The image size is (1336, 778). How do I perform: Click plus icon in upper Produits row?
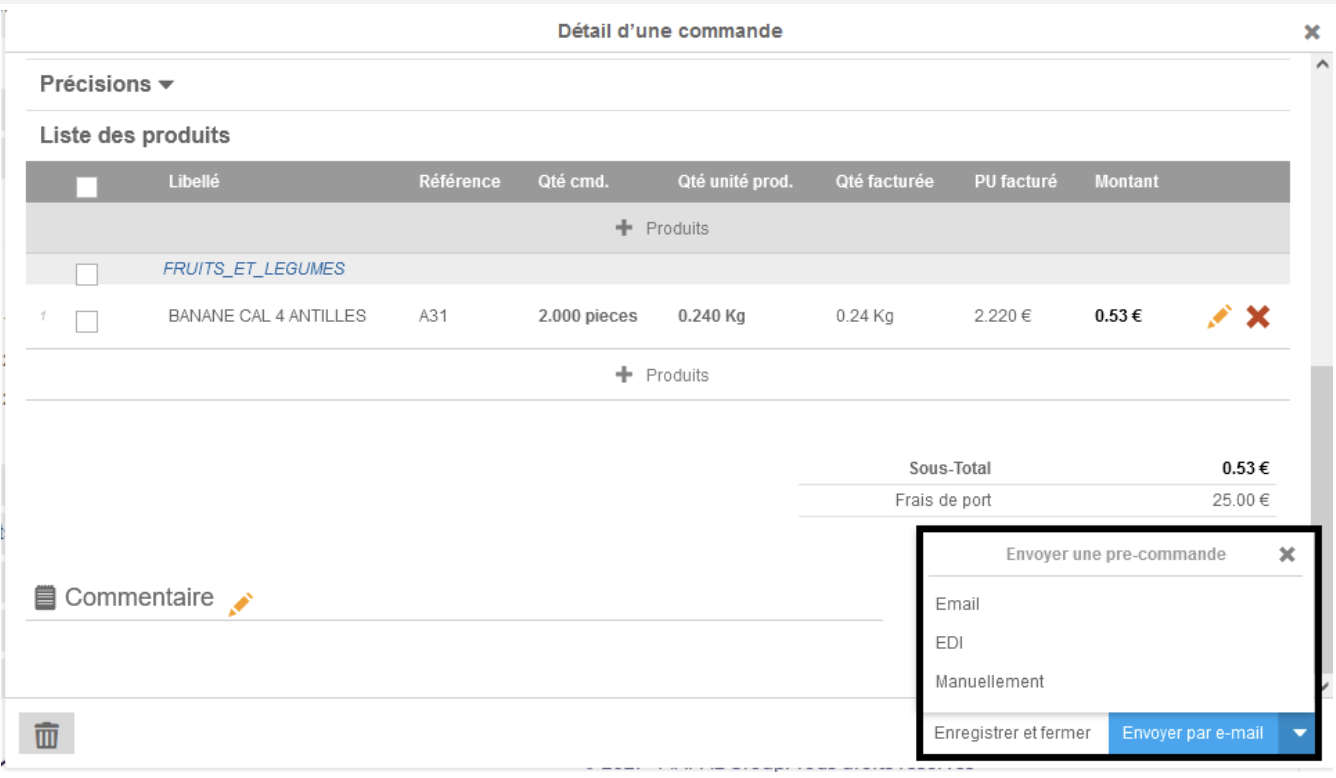pyautogui.click(x=625, y=228)
